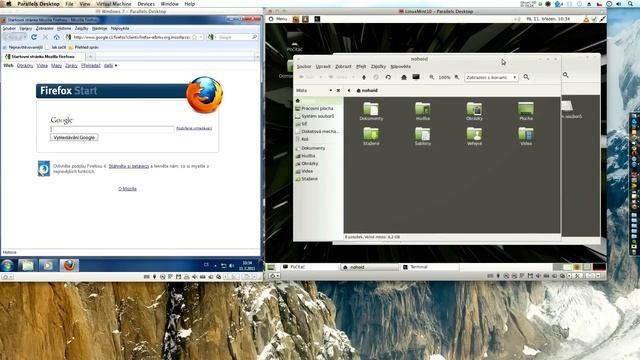Close the Místa side pane
The height and width of the screenshot is (360, 640).
tap(338, 91)
